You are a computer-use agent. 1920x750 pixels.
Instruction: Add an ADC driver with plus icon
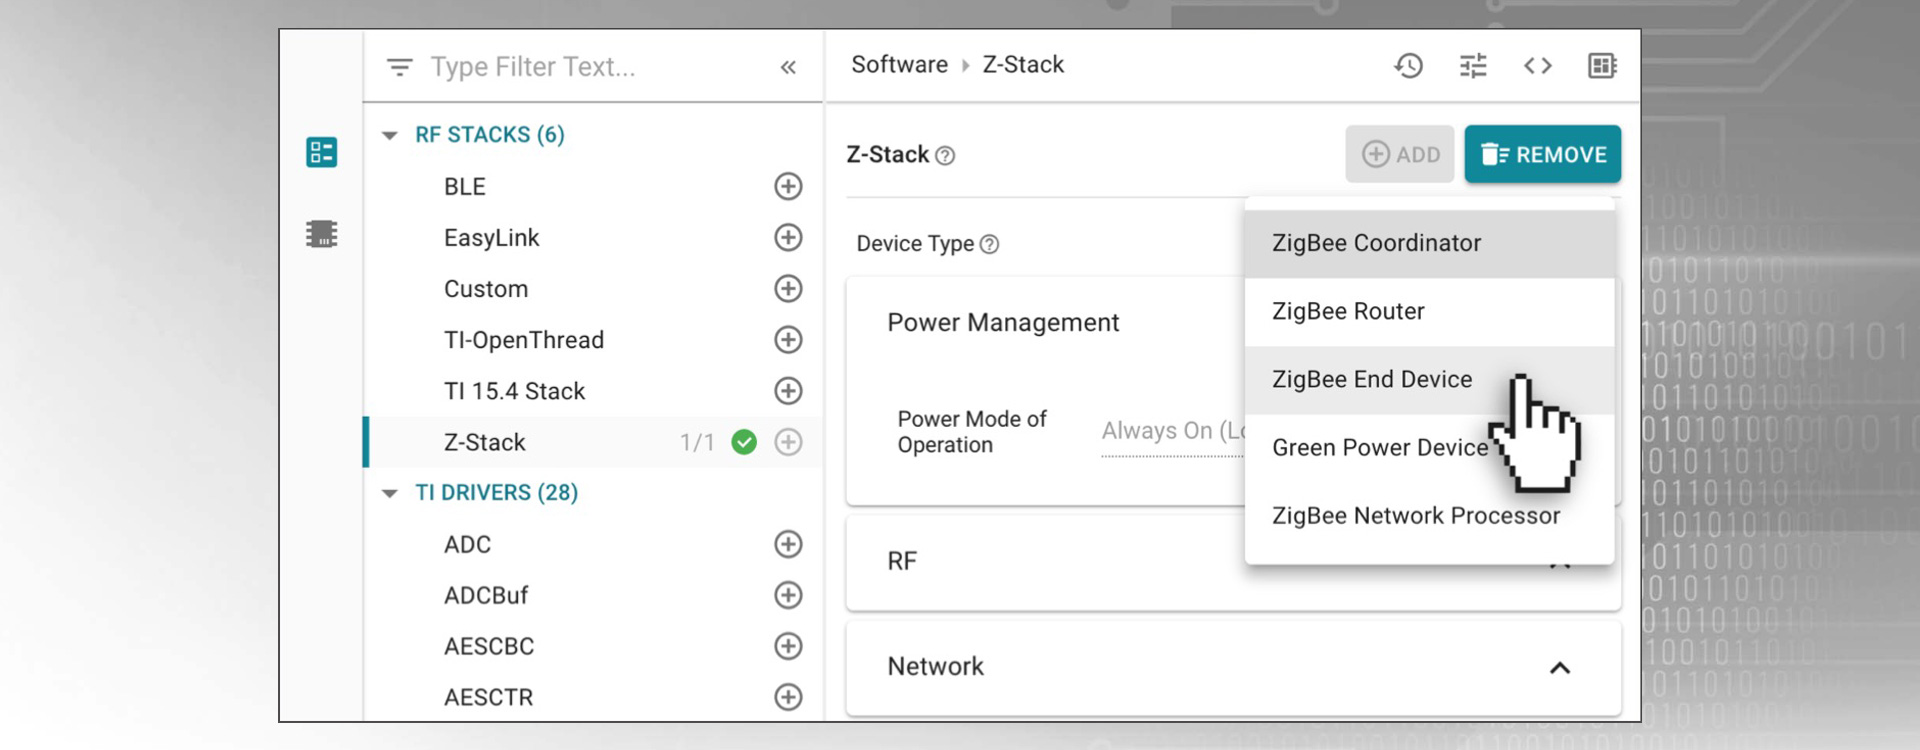[x=788, y=544]
